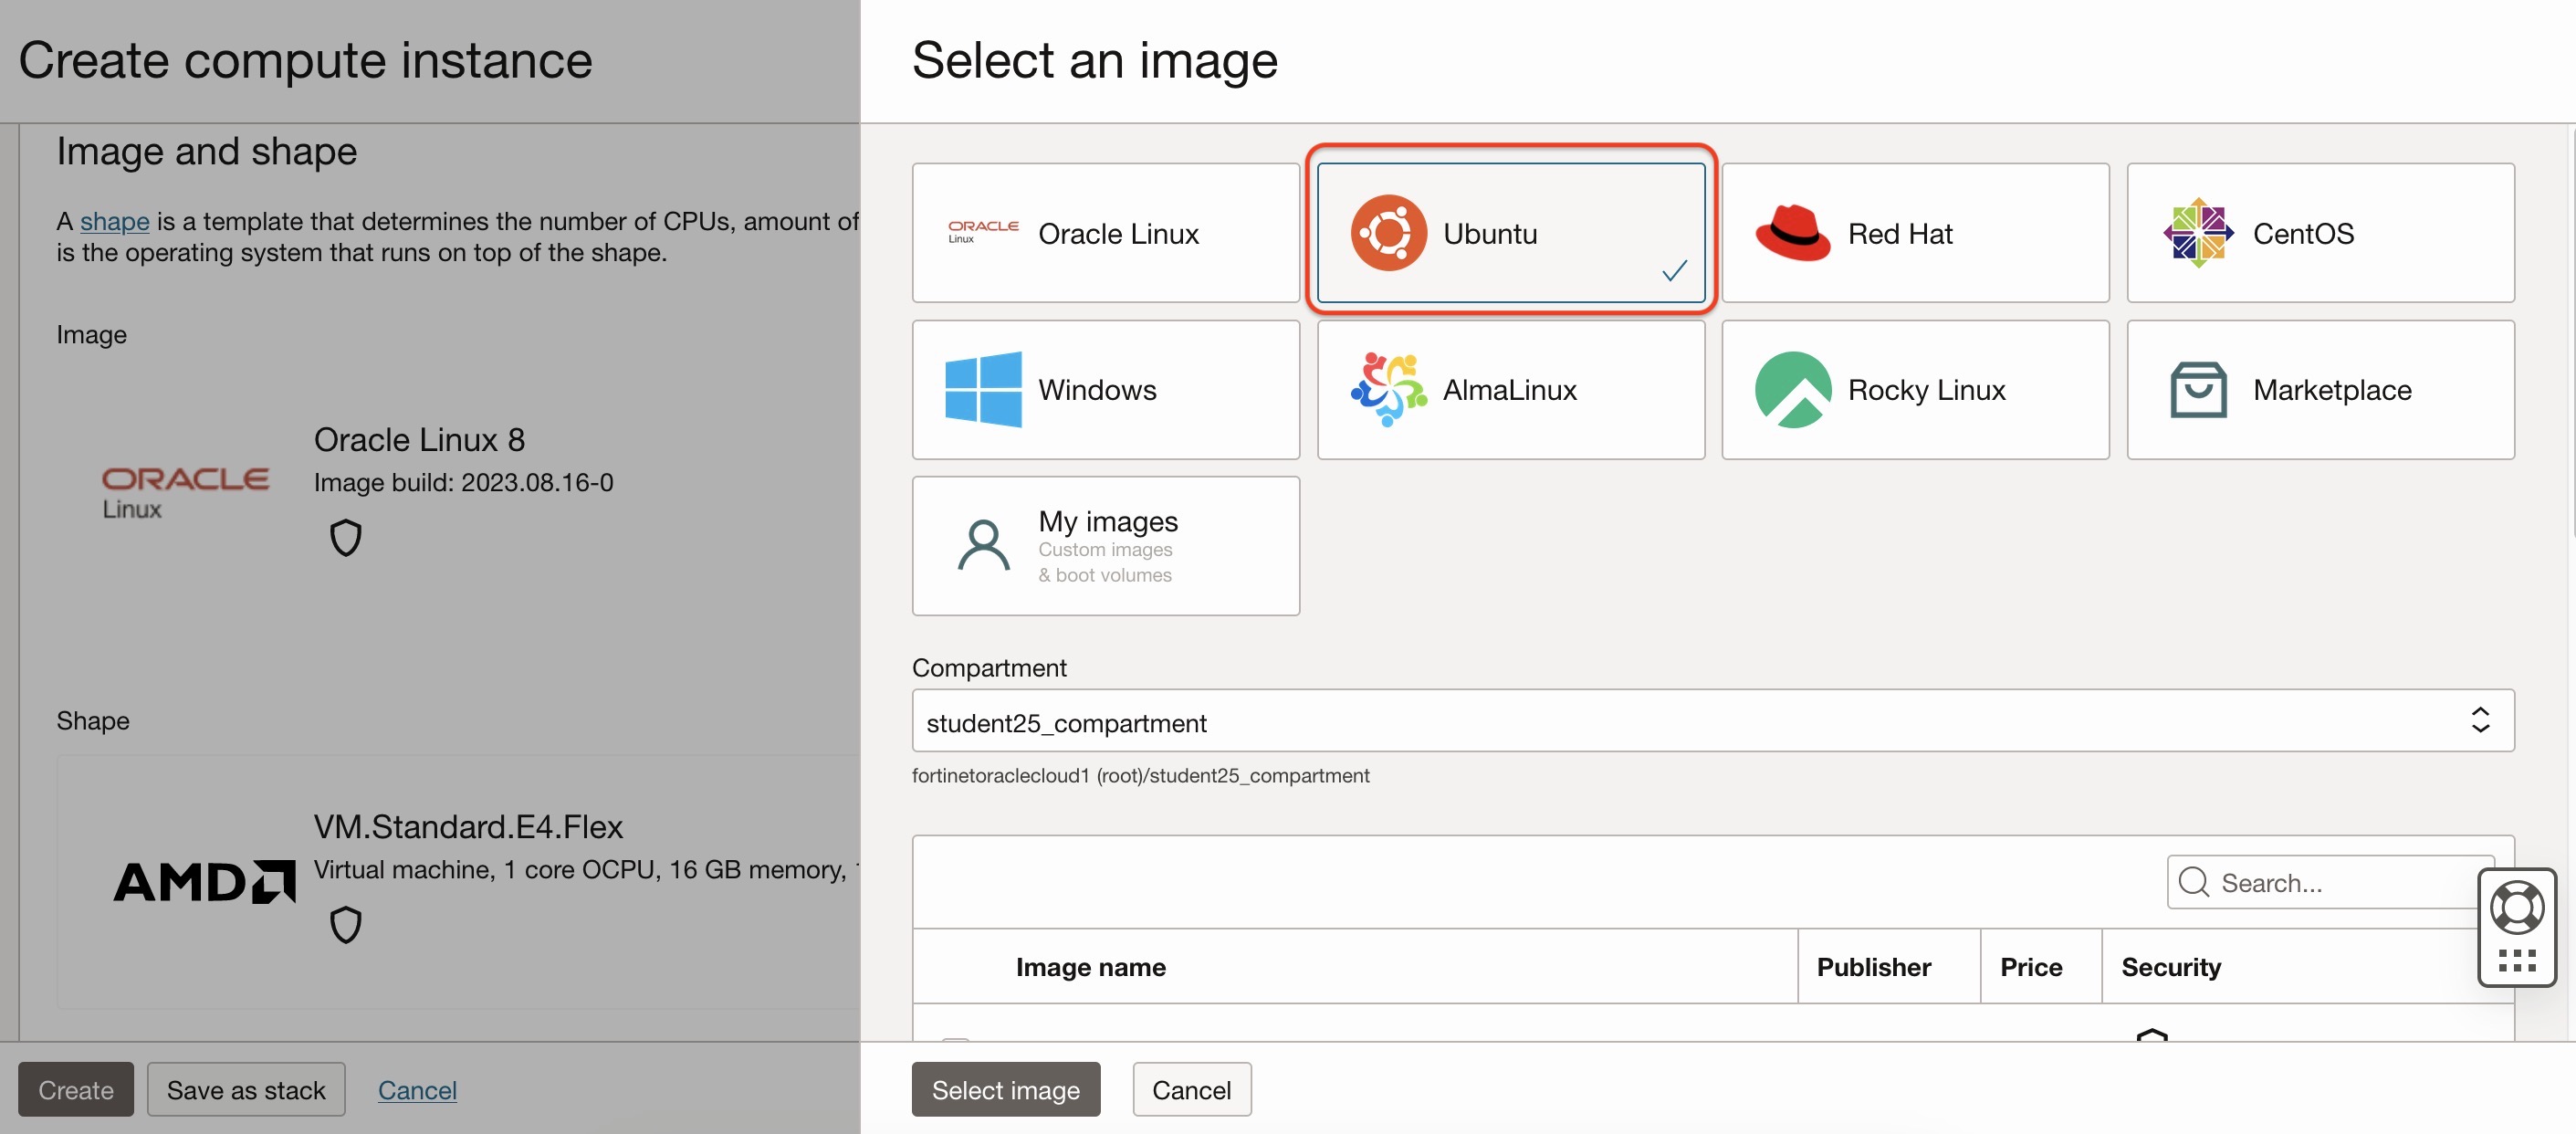This screenshot has height=1134, width=2576.
Task: Click the AMD logo in Shape section
Action: point(204,882)
